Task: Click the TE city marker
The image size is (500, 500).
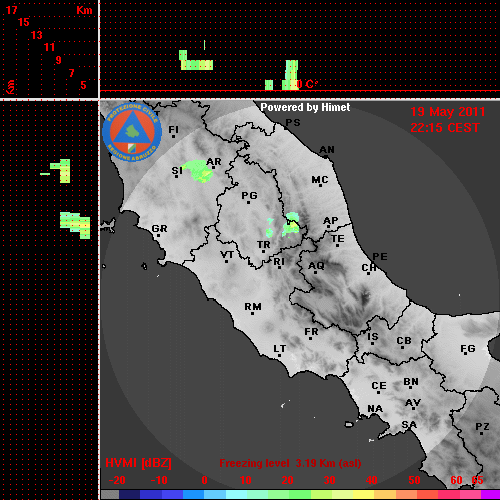Action: click(x=337, y=245)
